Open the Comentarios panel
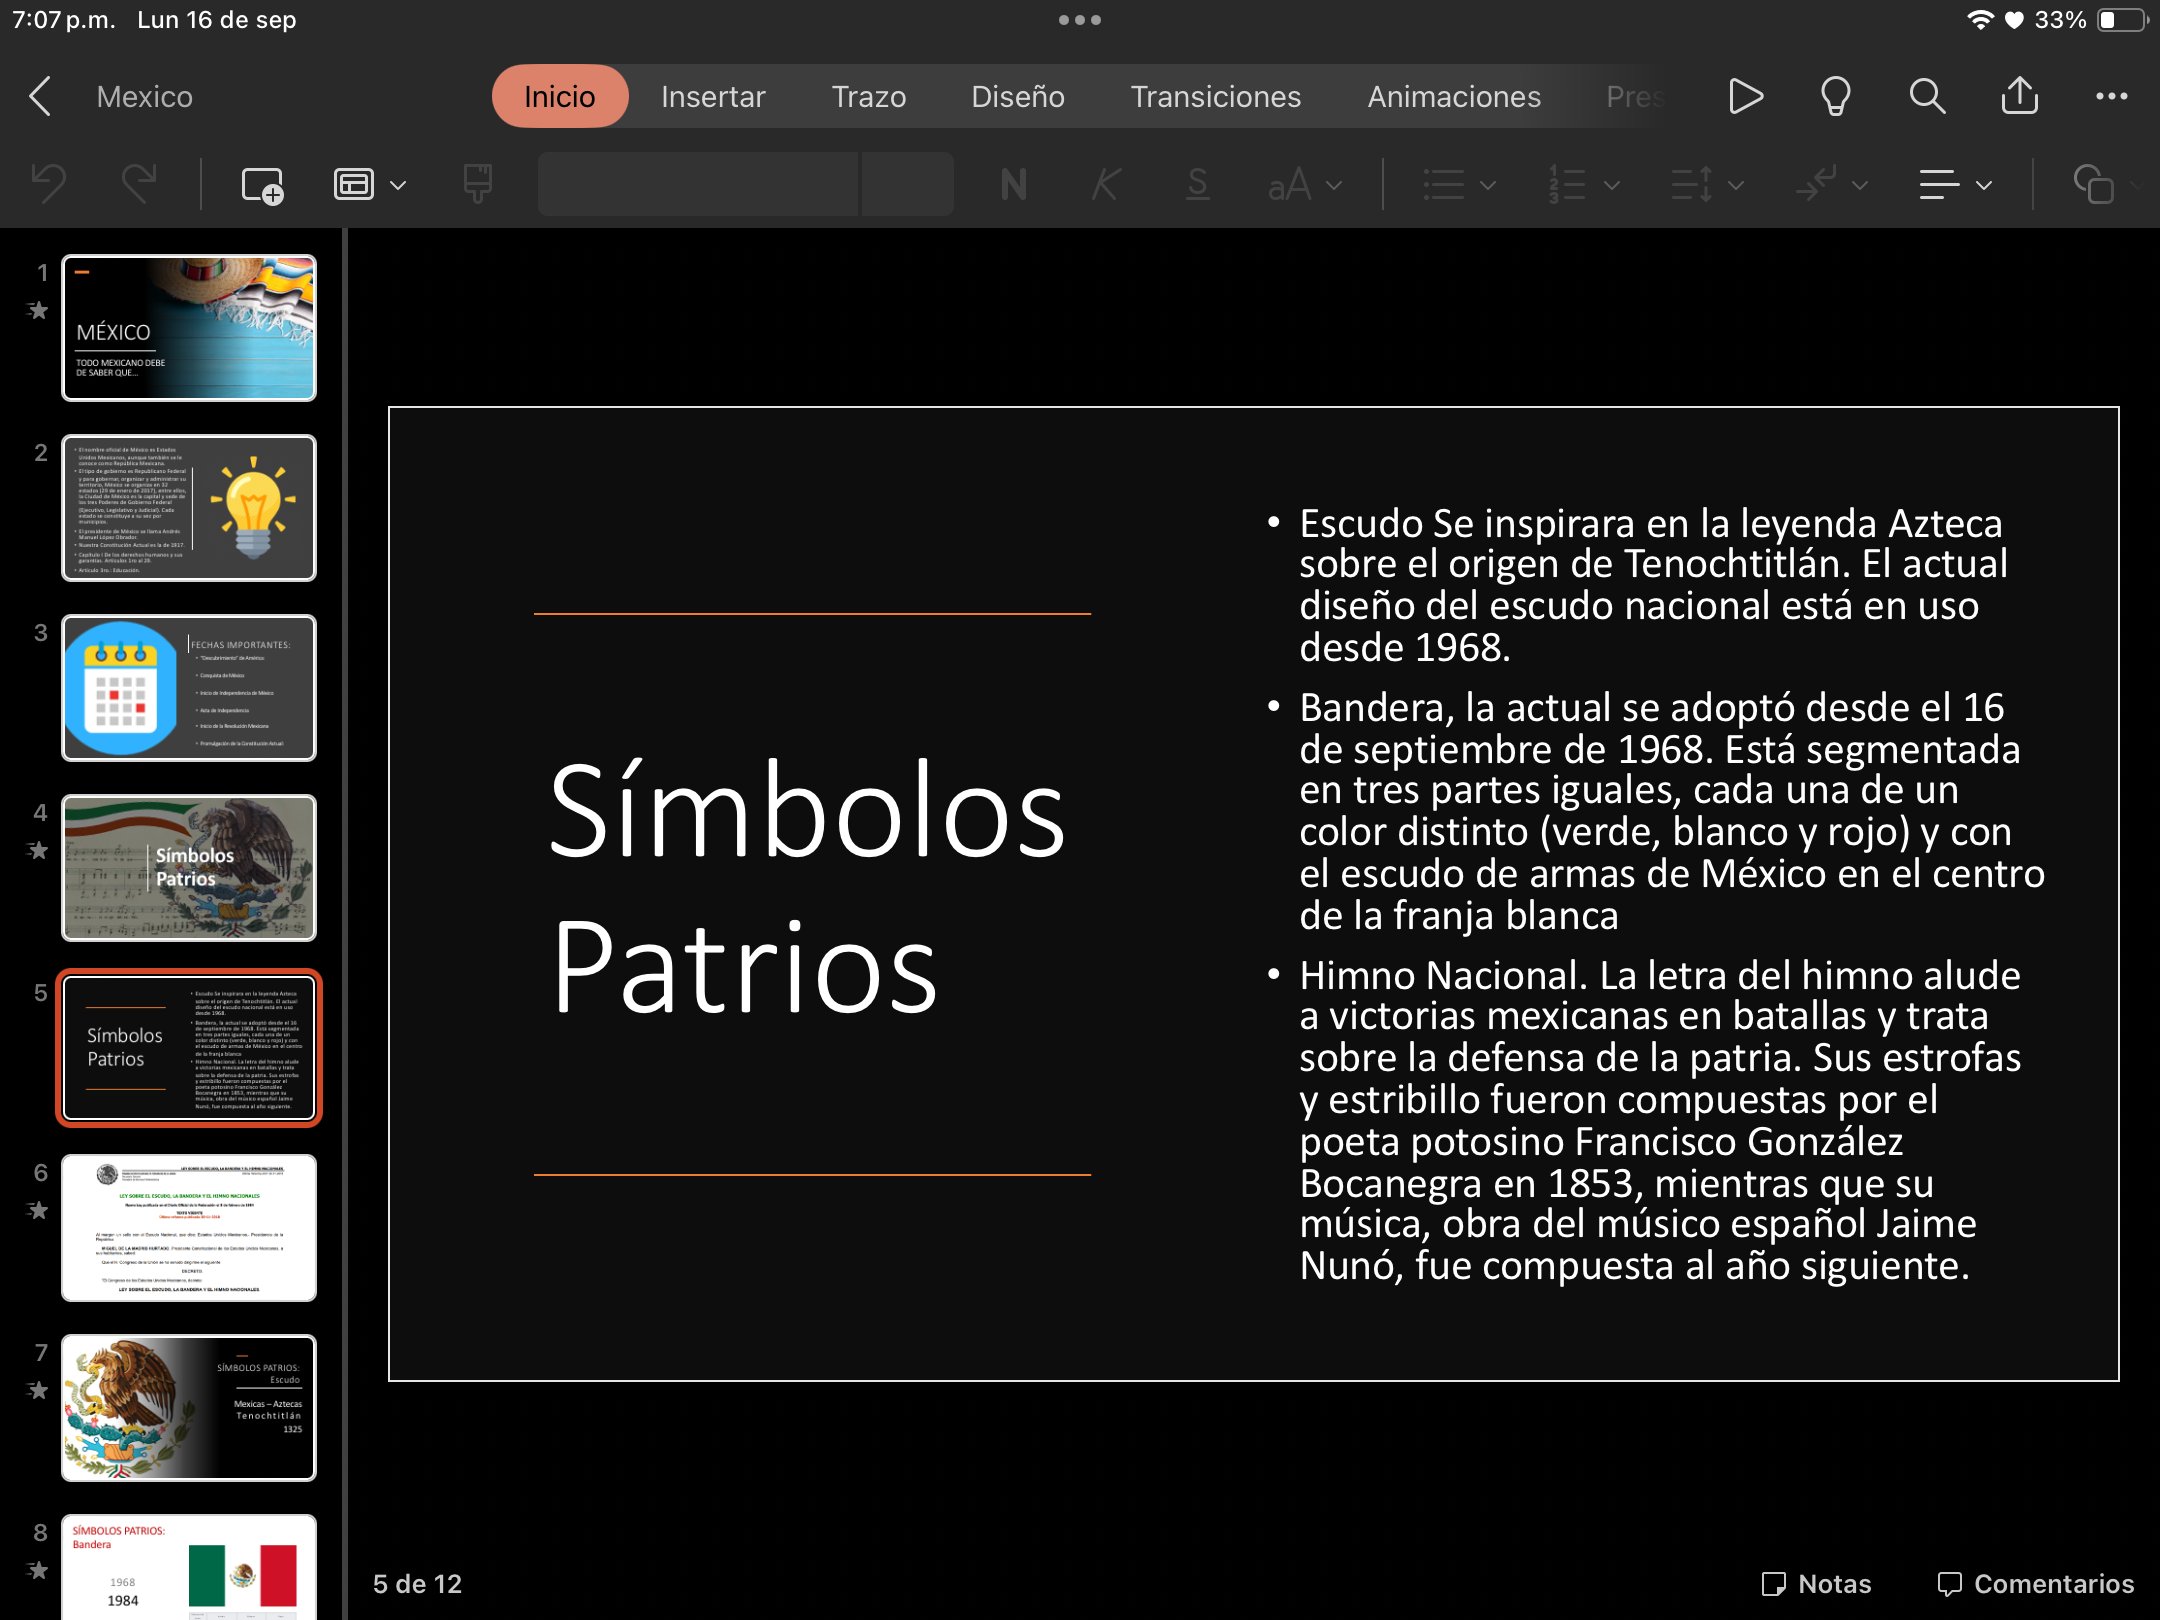Image resolution: width=2160 pixels, height=1620 pixels. tap(2036, 1584)
